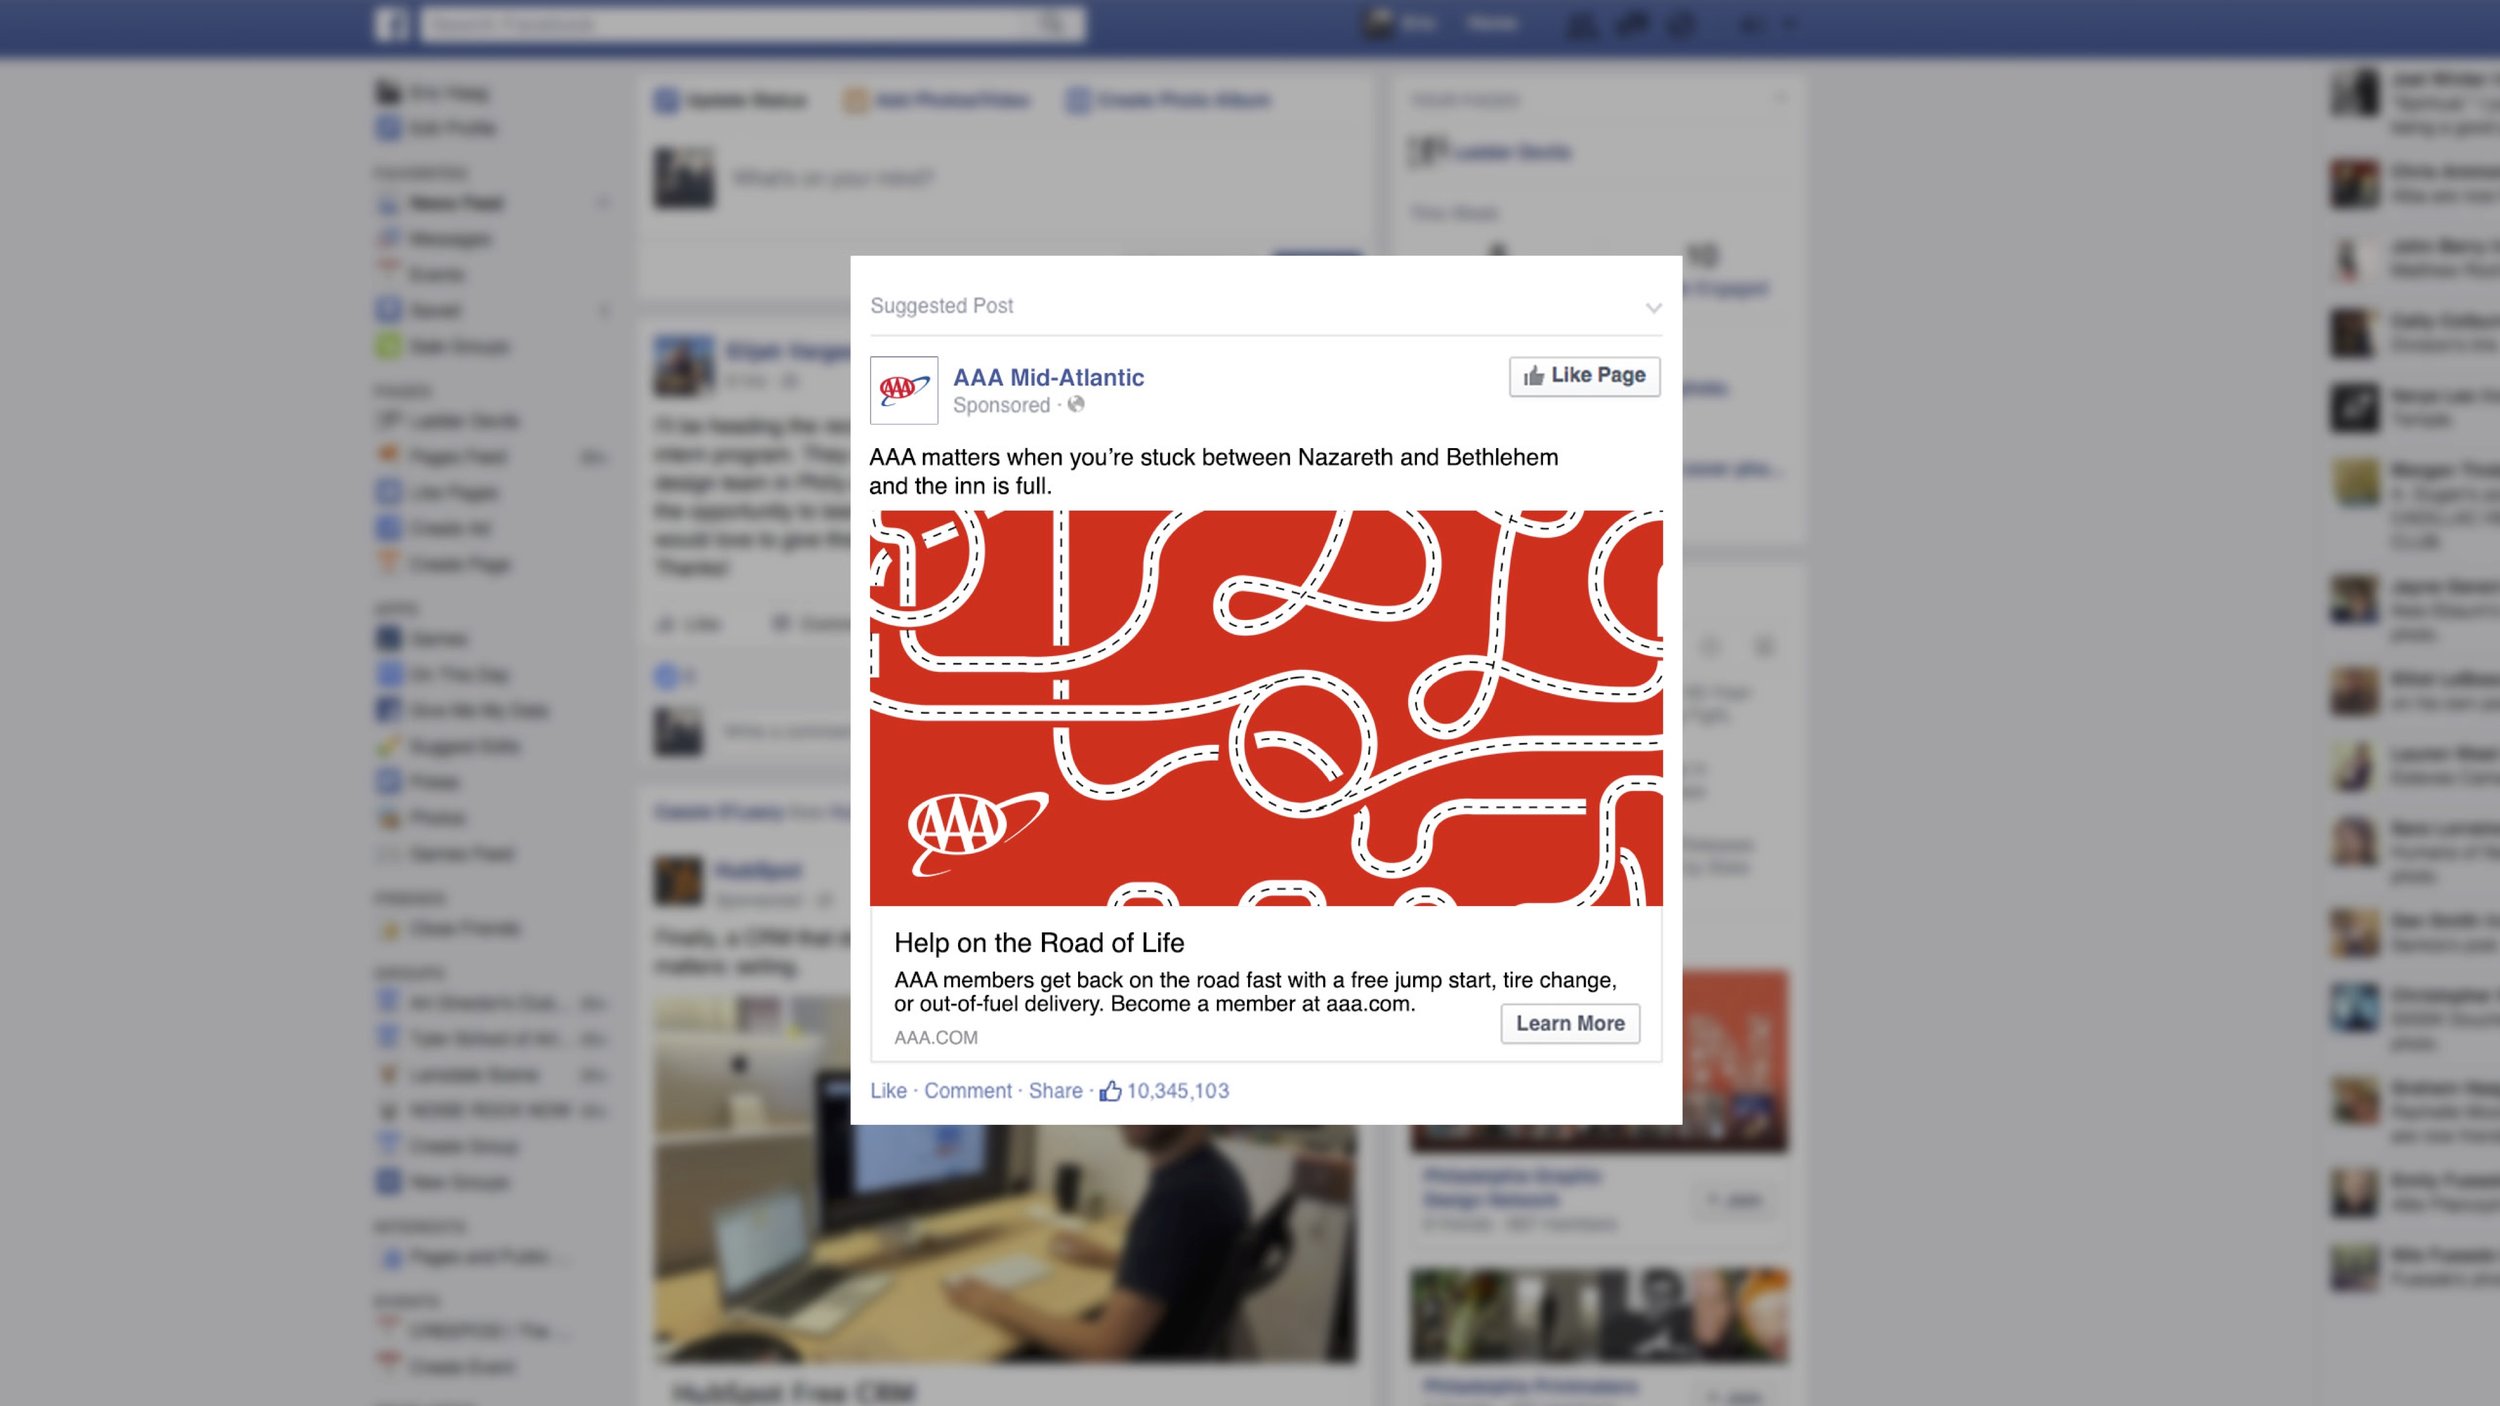Image resolution: width=2500 pixels, height=1406 pixels.
Task: Open the Help on the Road of Life headline
Action: tap(1039, 943)
